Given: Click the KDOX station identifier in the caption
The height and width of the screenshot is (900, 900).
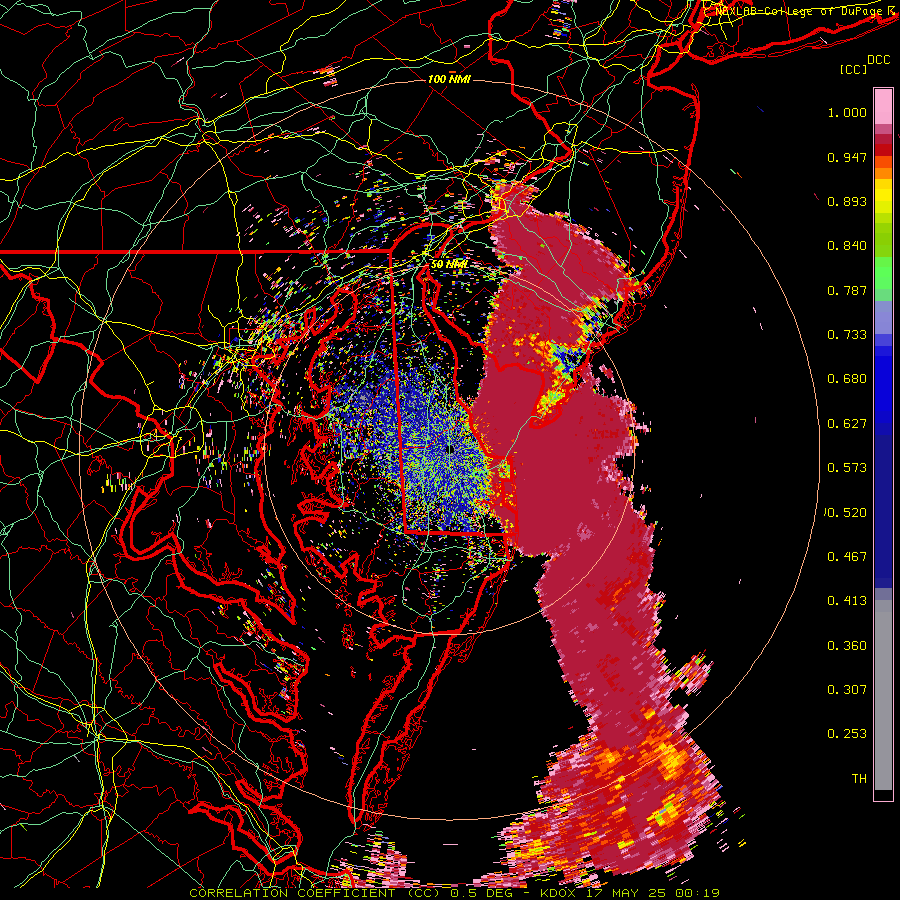Looking at the screenshot, I should coord(560,893).
